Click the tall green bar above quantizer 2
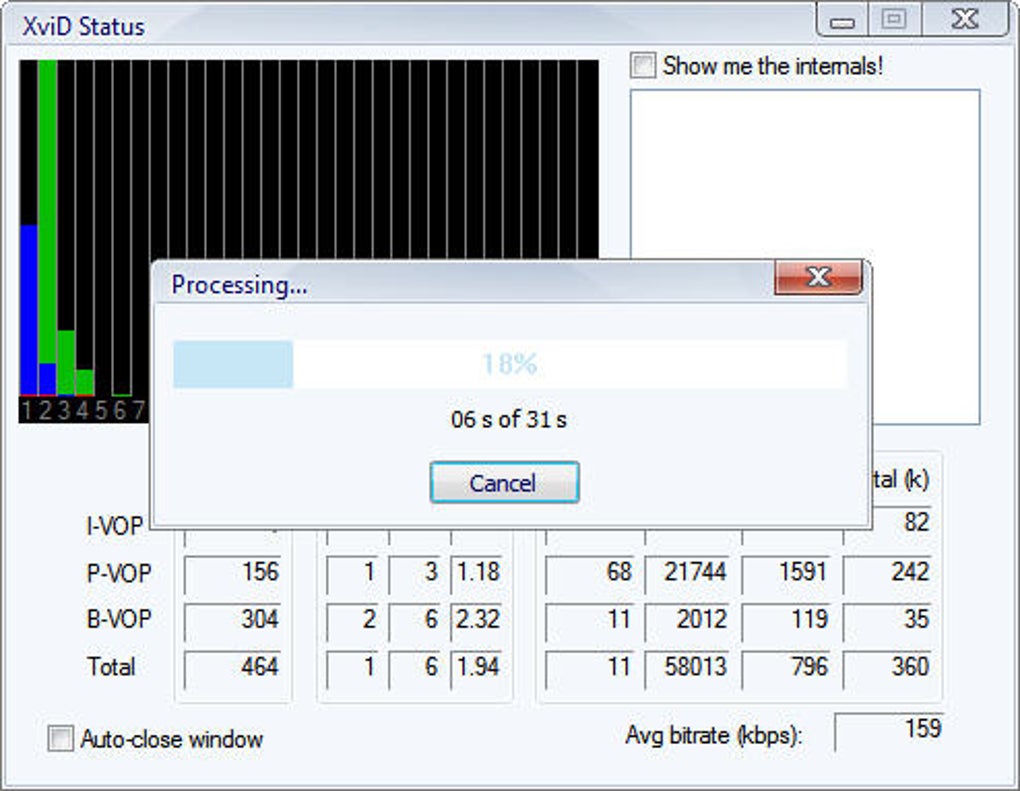1020x791 pixels. tap(47, 211)
